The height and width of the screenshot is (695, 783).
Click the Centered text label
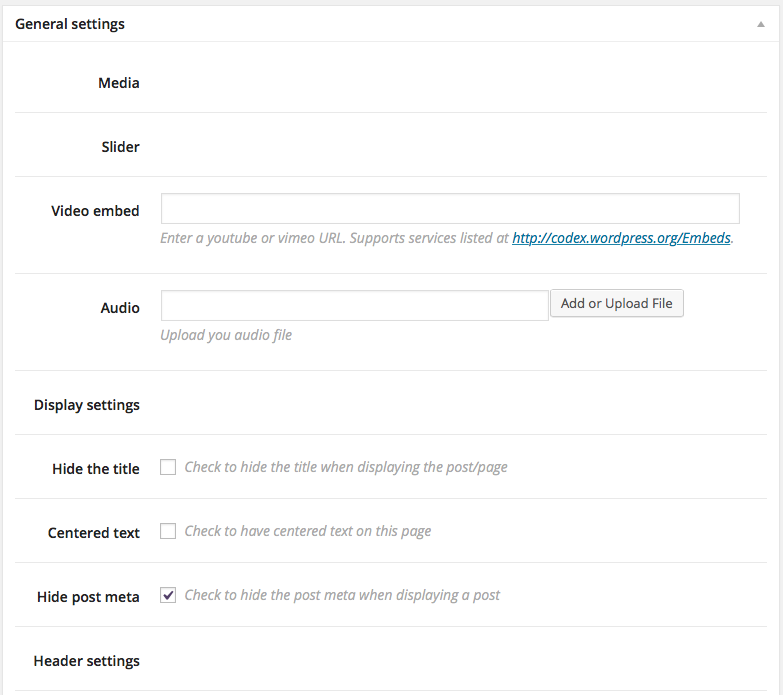94,533
